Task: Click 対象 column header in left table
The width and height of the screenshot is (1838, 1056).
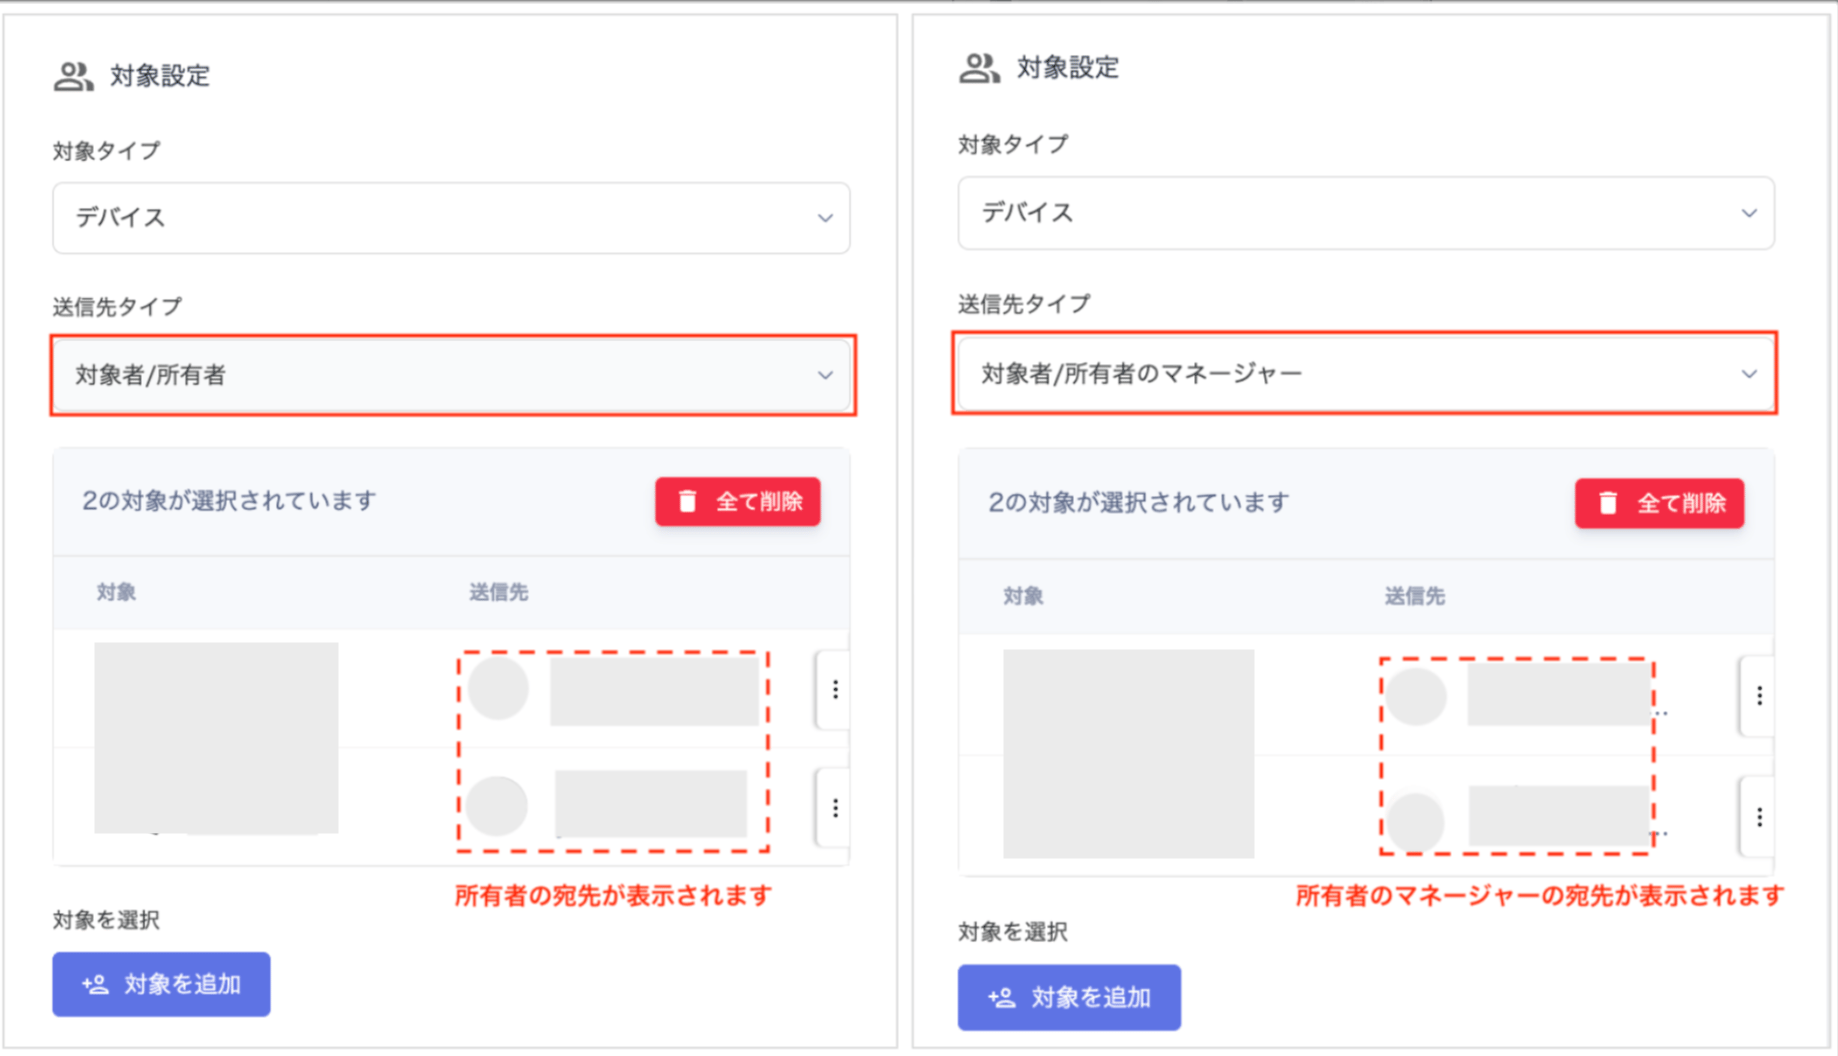Action: click(116, 592)
